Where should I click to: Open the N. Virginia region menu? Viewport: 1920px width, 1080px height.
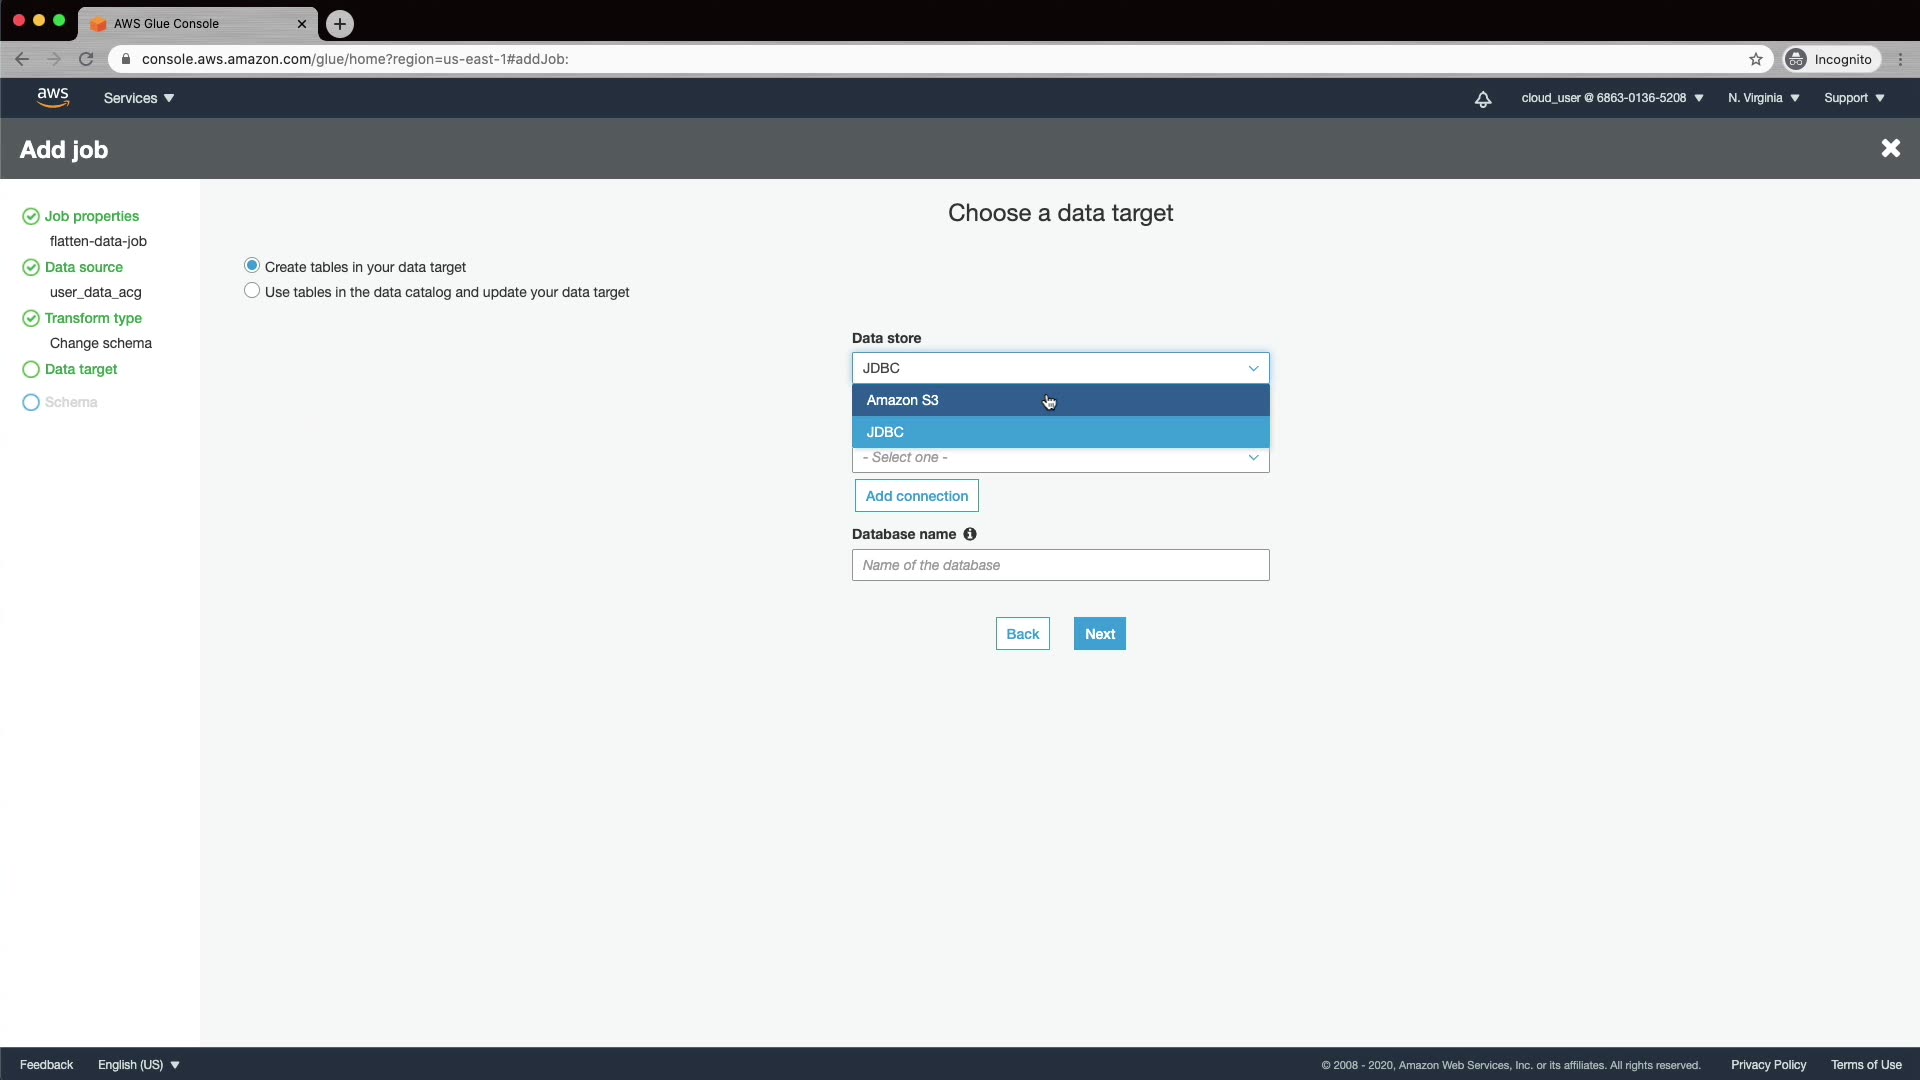pyautogui.click(x=1763, y=98)
